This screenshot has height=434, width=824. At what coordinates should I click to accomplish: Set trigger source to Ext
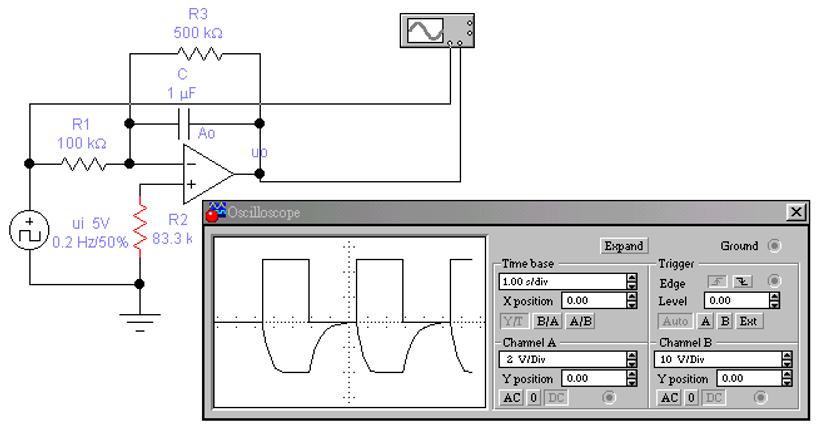point(746,321)
